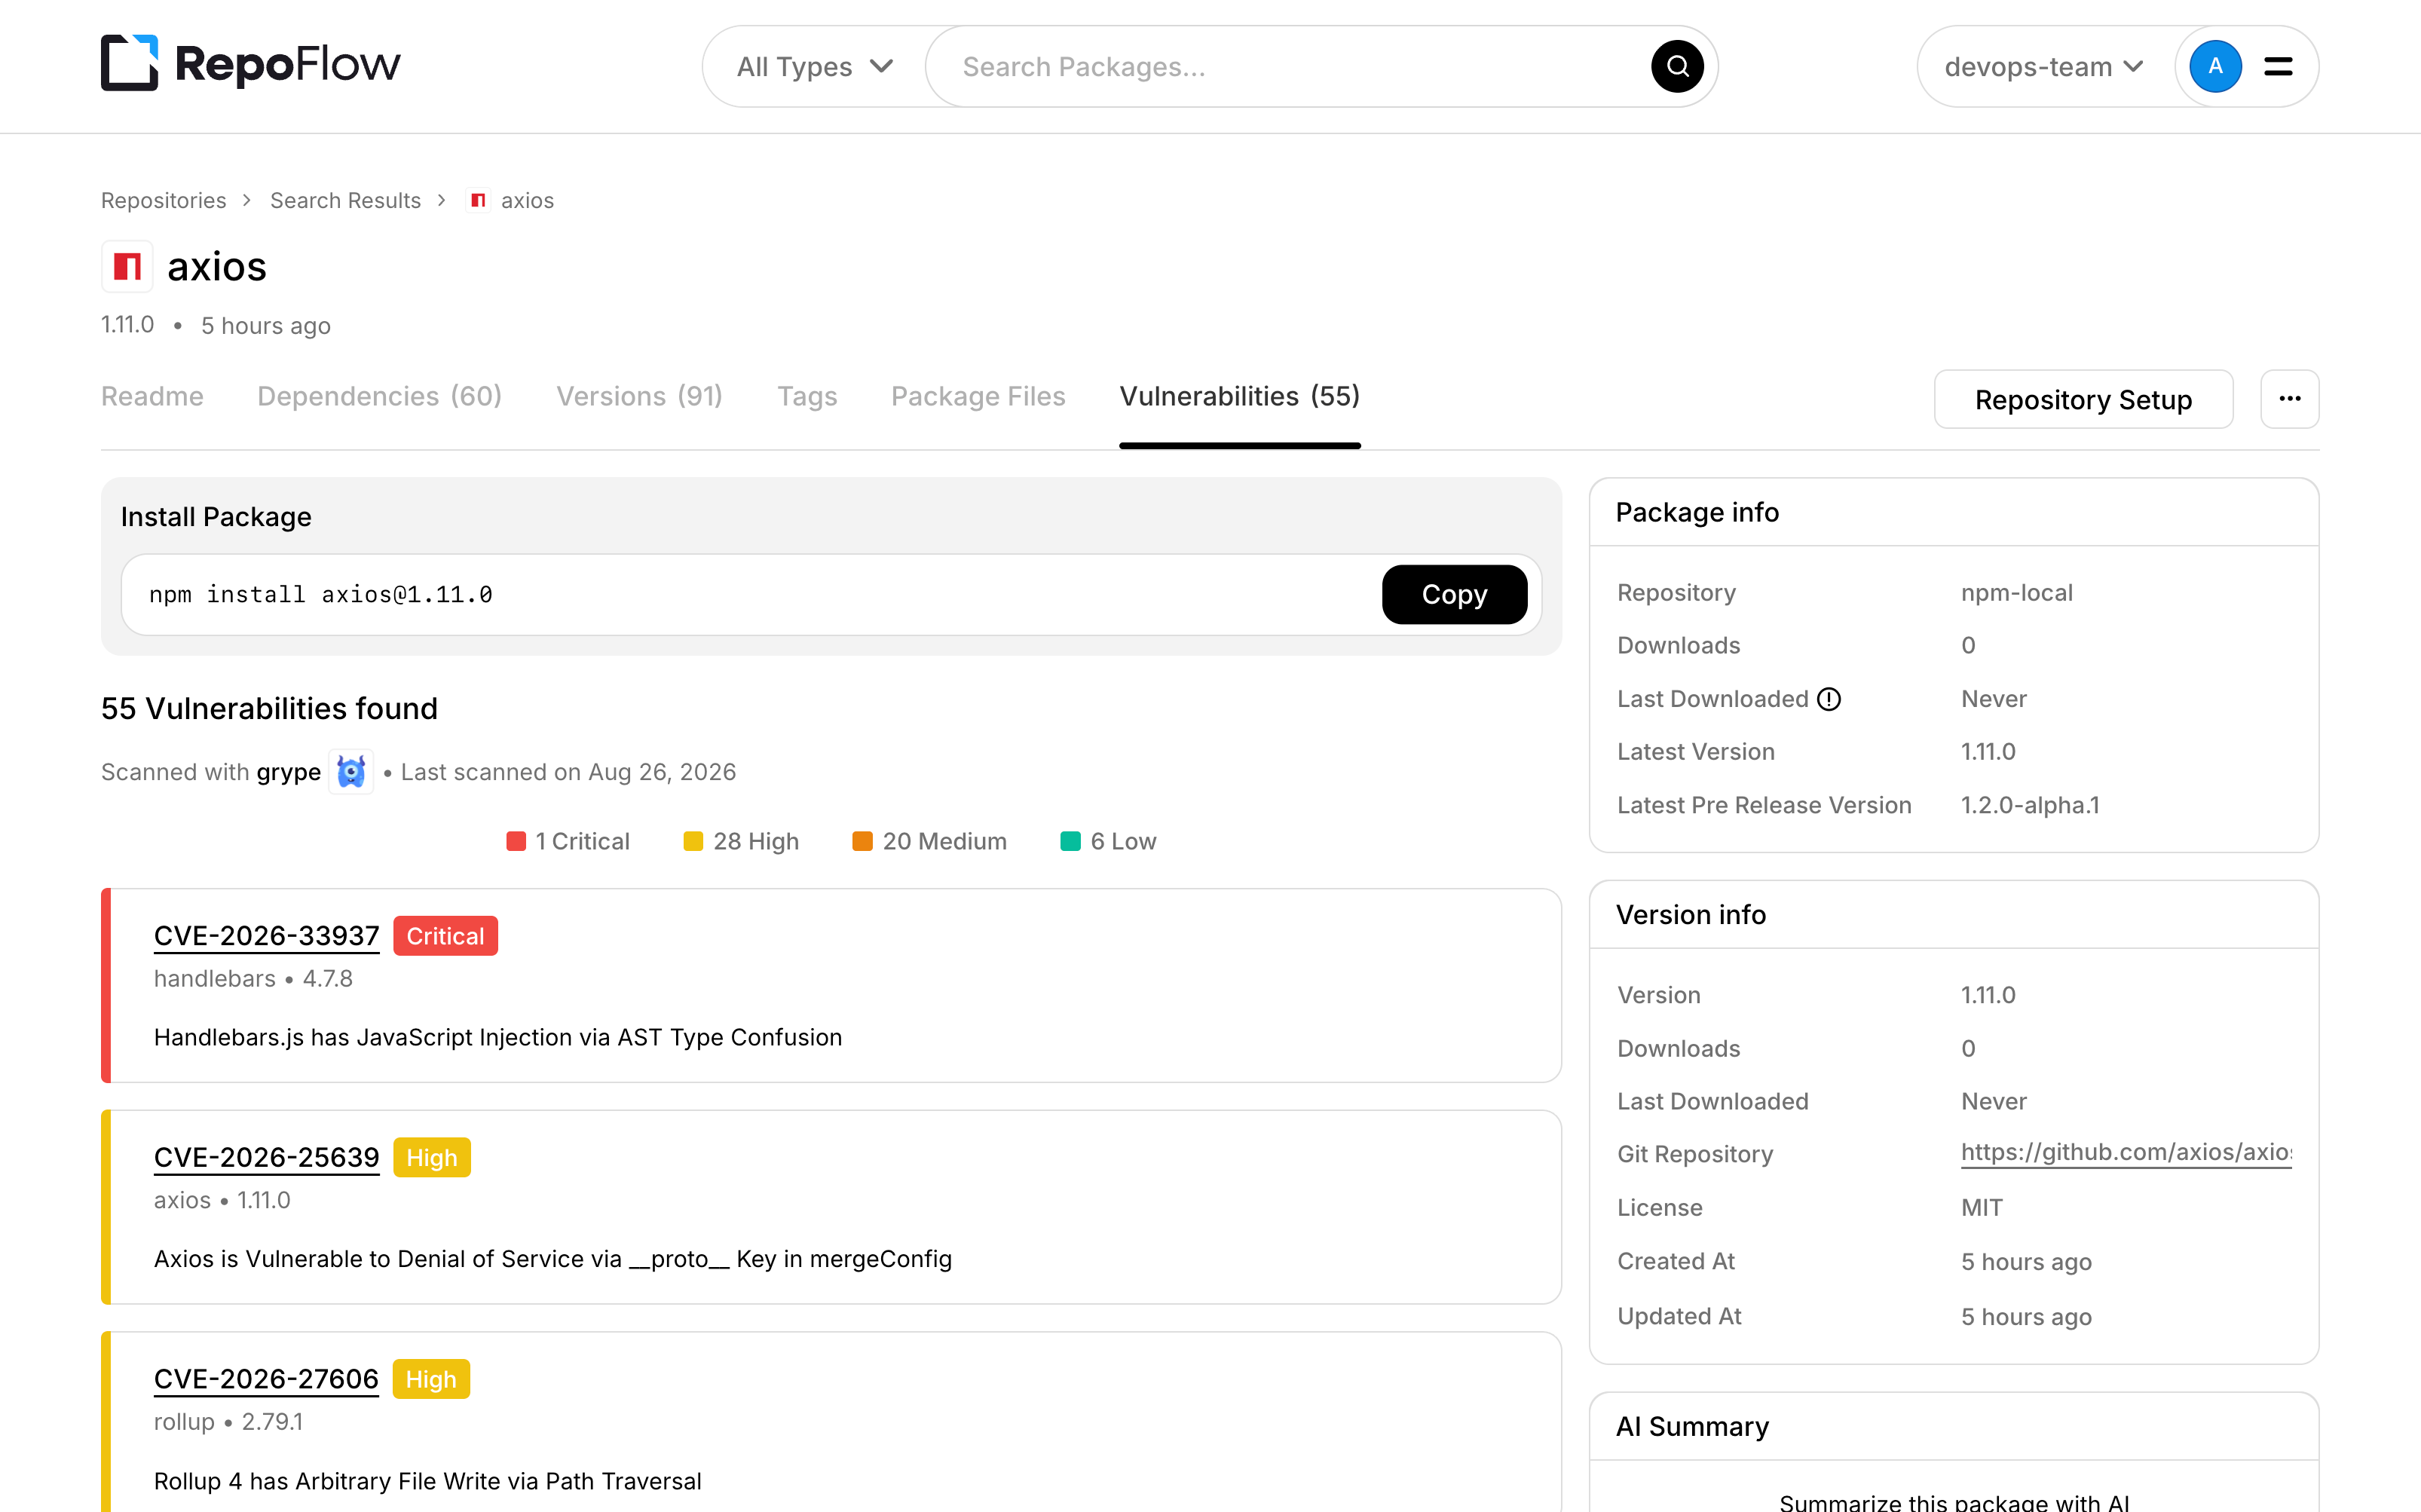Go to Repositories breadcrumb
This screenshot has width=2421, height=1512.
(x=164, y=201)
